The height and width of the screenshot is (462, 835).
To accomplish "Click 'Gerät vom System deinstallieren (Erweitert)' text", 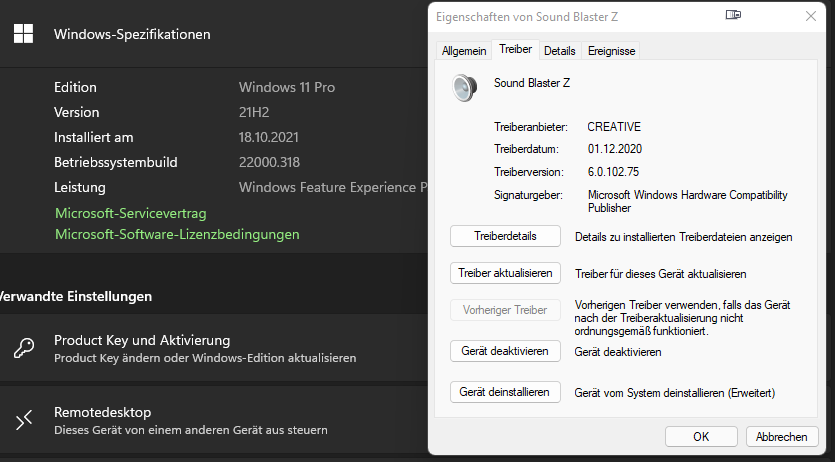I will click(x=675, y=393).
